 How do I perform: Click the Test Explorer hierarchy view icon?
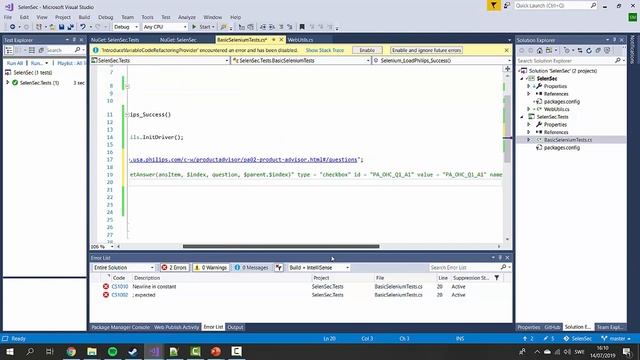[x=9, y=50]
